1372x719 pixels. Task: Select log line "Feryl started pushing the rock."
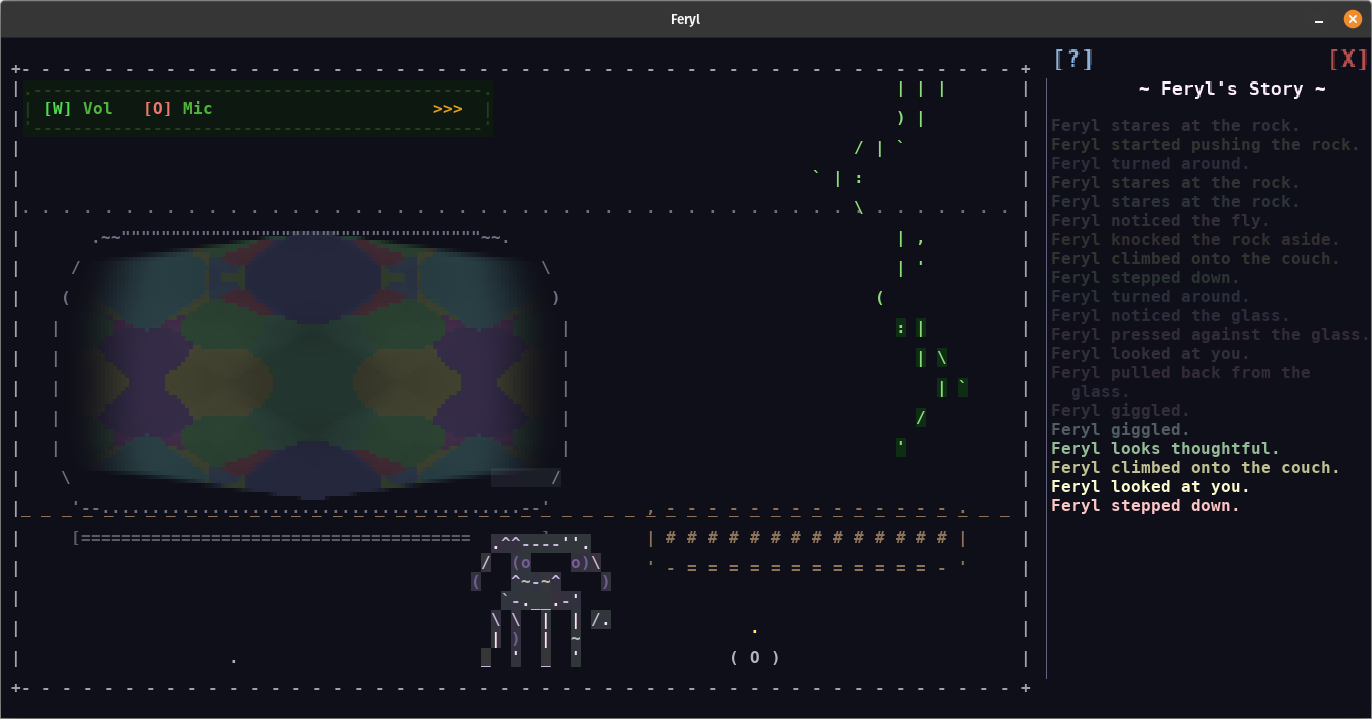click(1205, 145)
